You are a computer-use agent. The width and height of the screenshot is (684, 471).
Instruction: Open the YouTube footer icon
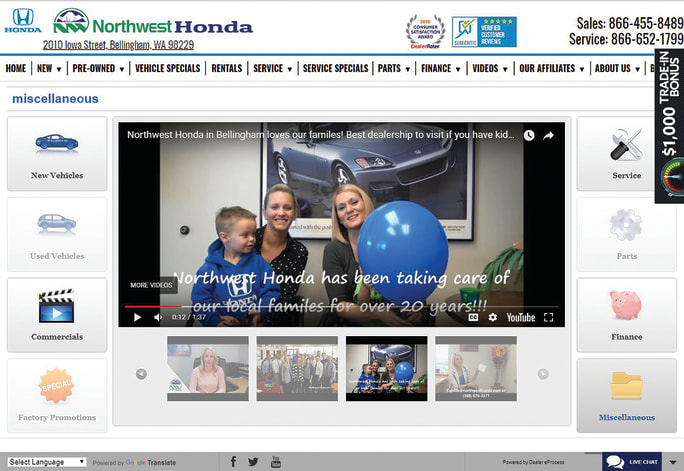276,461
